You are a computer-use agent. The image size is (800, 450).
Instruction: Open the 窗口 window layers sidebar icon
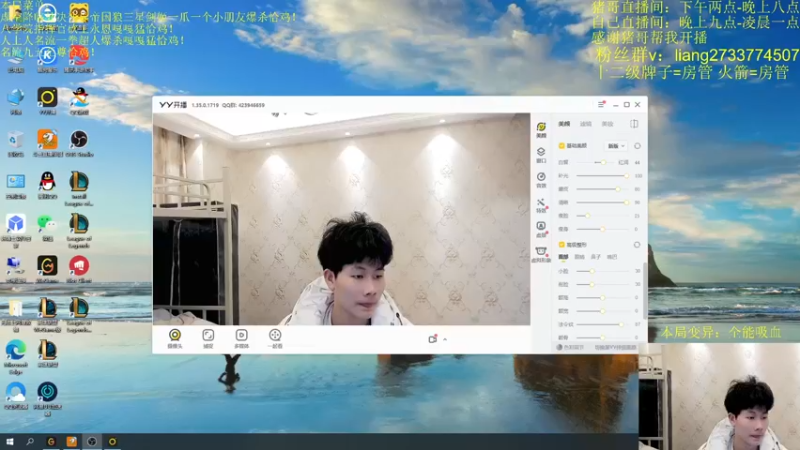(541, 155)
